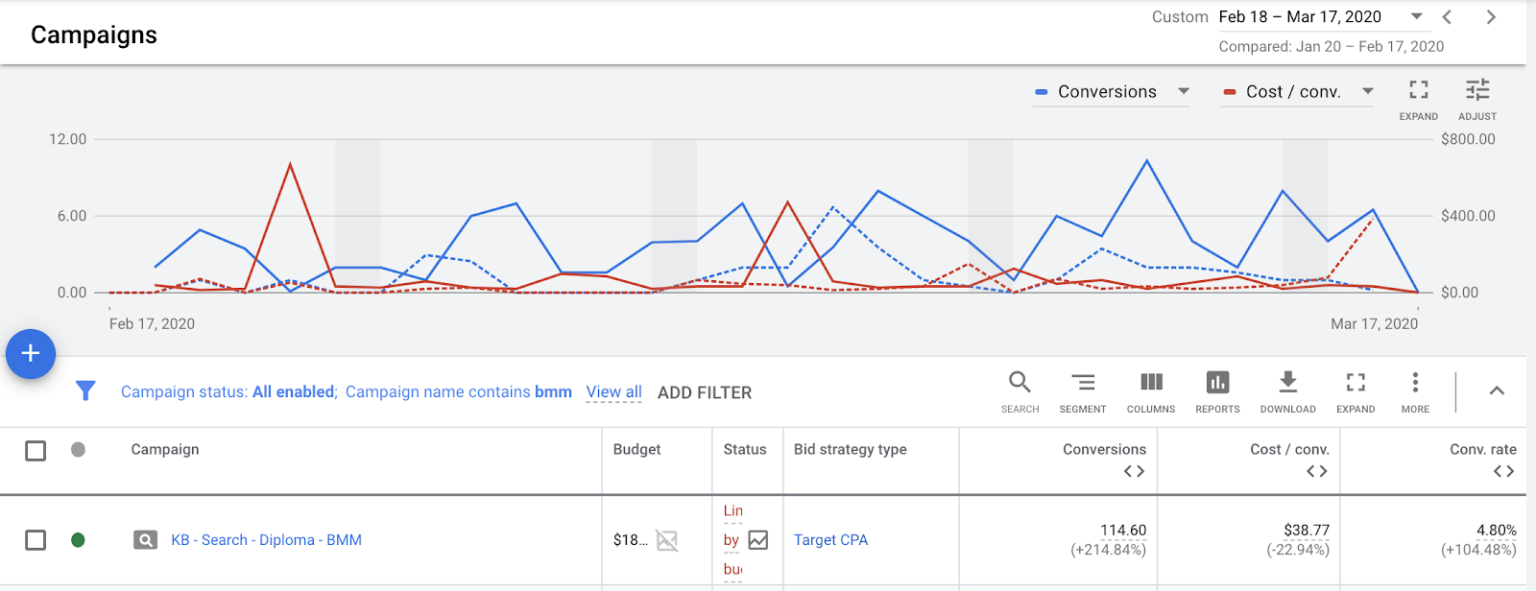Click the blue Conversions legend color swatch
This screenshot has height=591, width=1536.
(1040, 91)
